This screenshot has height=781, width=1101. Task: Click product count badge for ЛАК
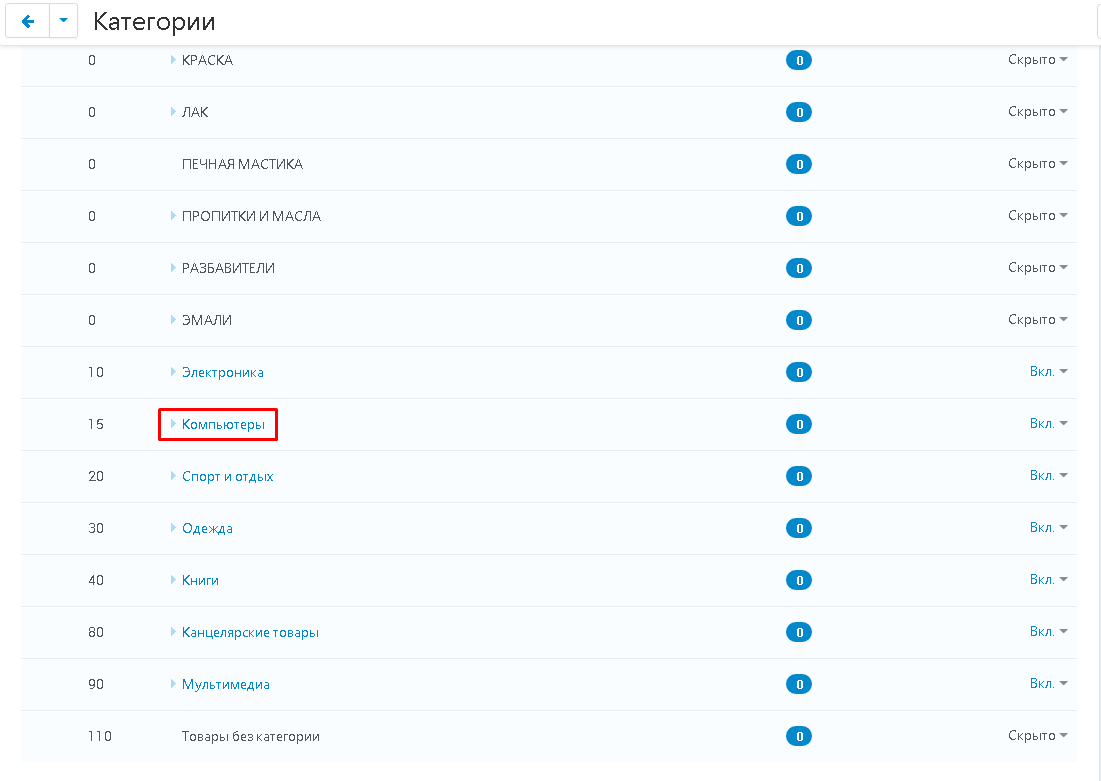pos(799,112)
